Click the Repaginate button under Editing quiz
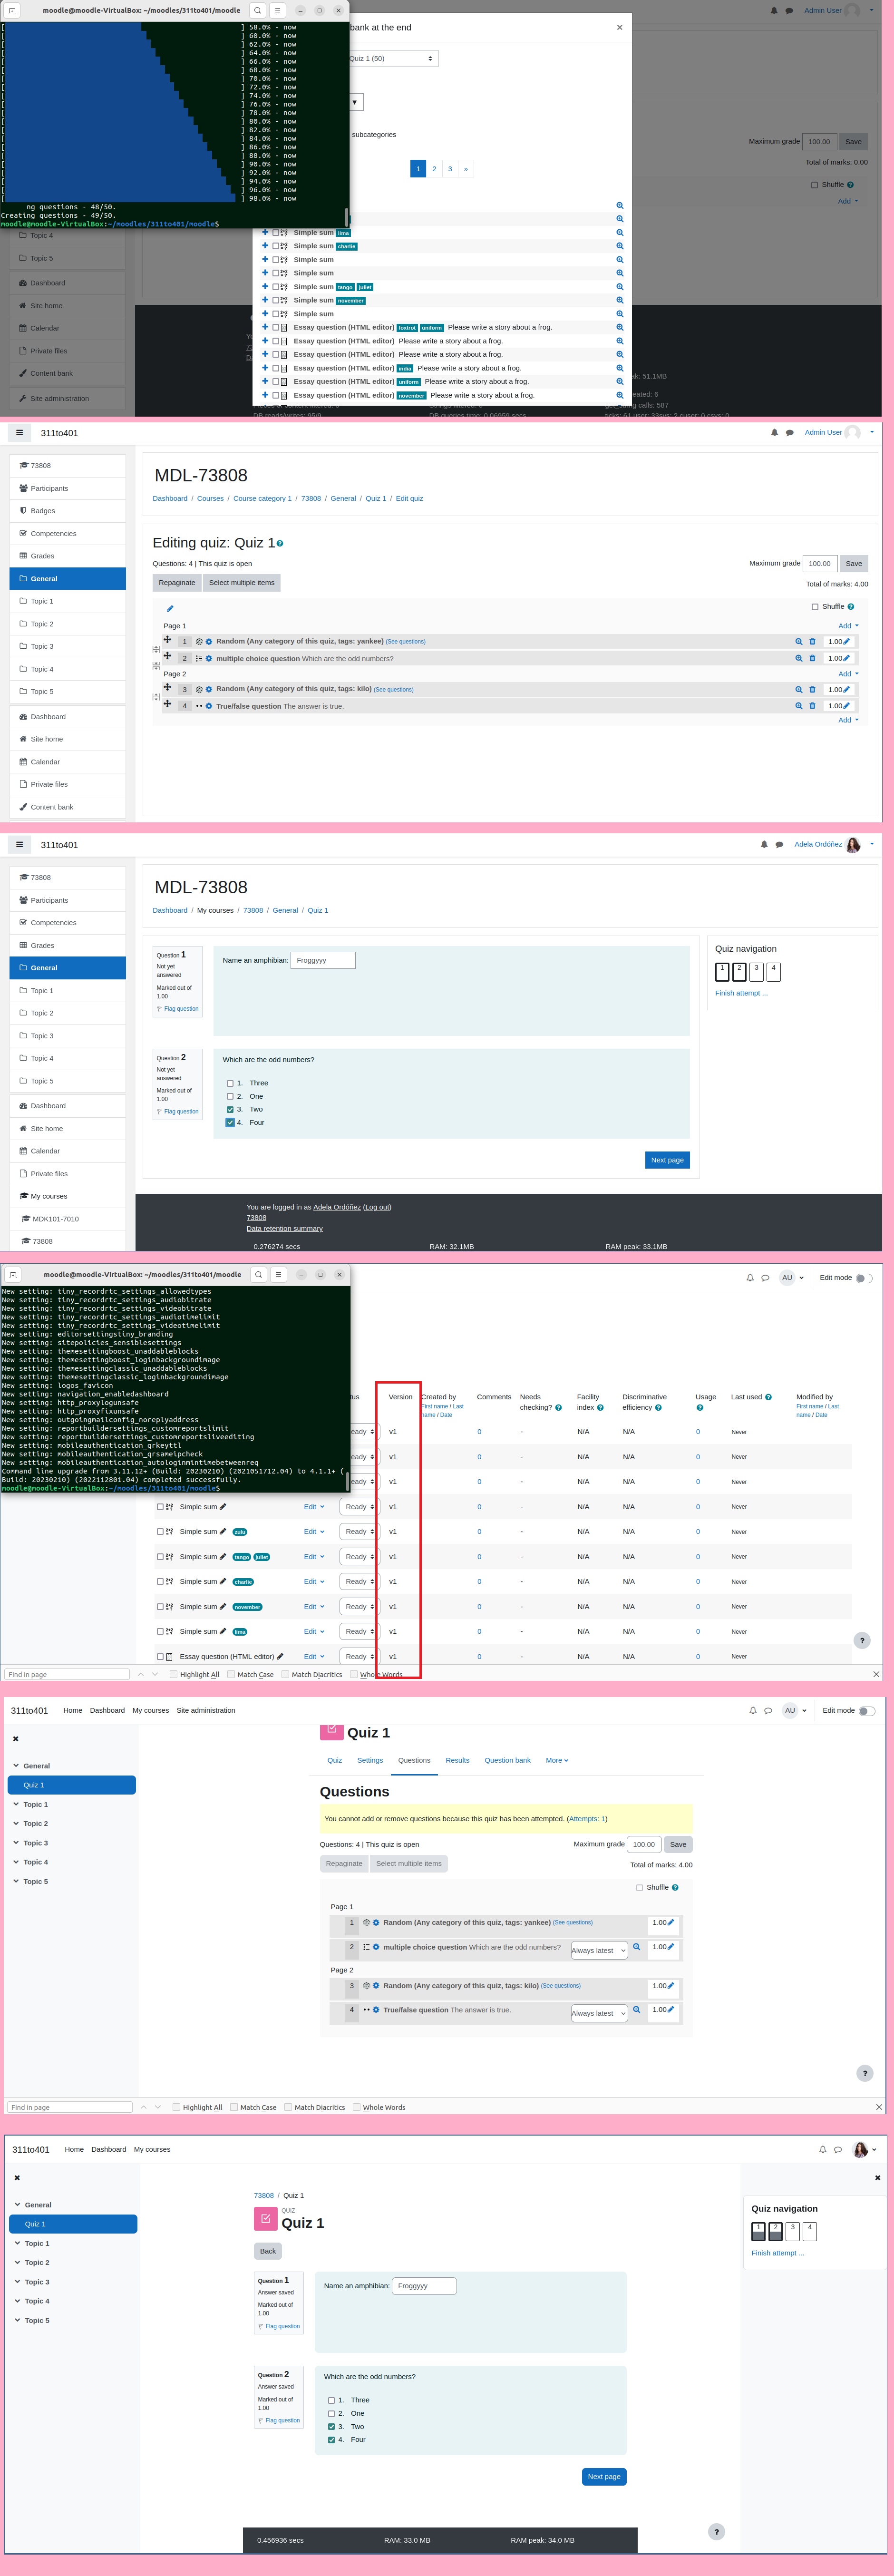This screenshot has height=2576, width=894. tap(177, 583)
